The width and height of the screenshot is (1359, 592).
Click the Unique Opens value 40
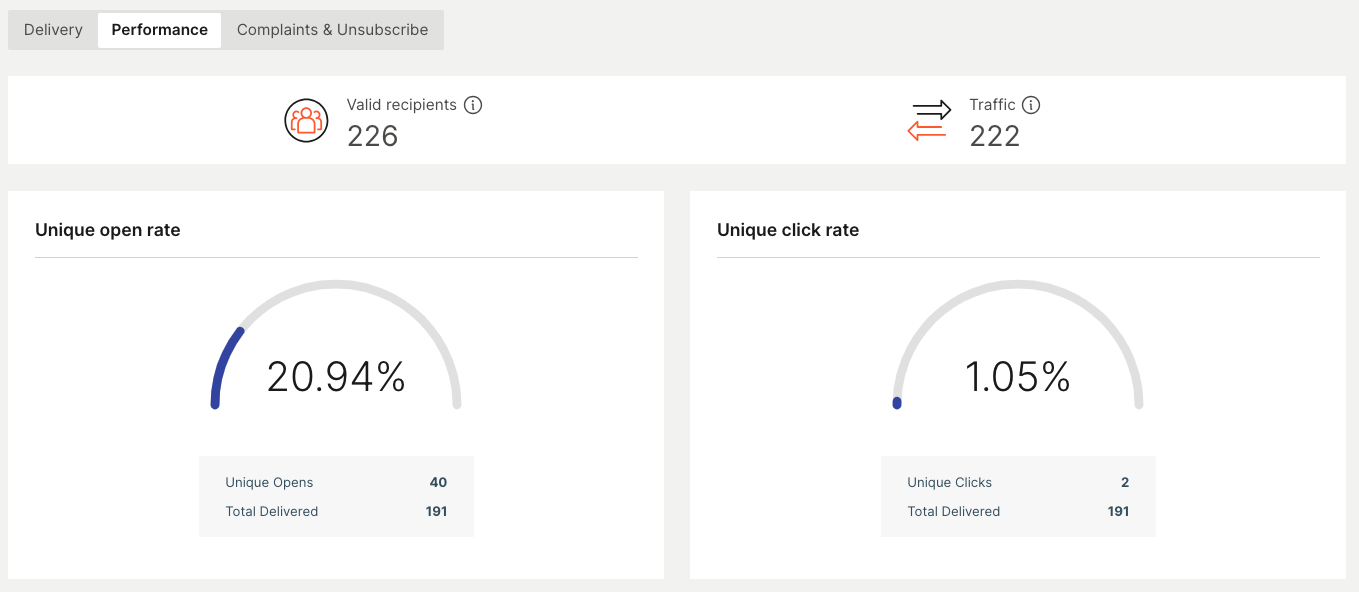tap(438, 483)
